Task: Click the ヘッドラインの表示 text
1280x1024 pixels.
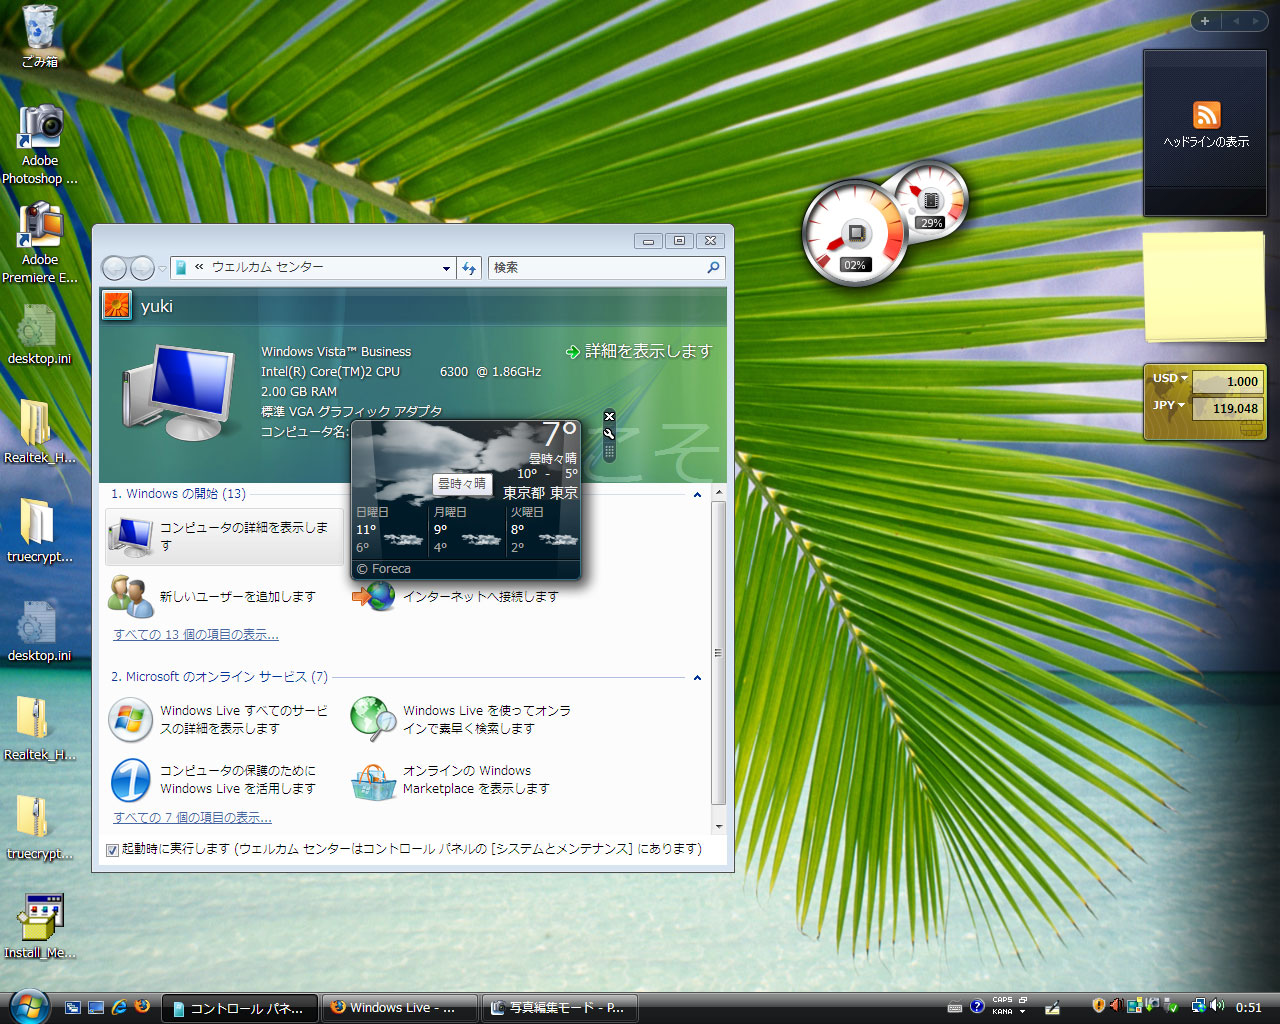Action: [x=1206, y=142]
